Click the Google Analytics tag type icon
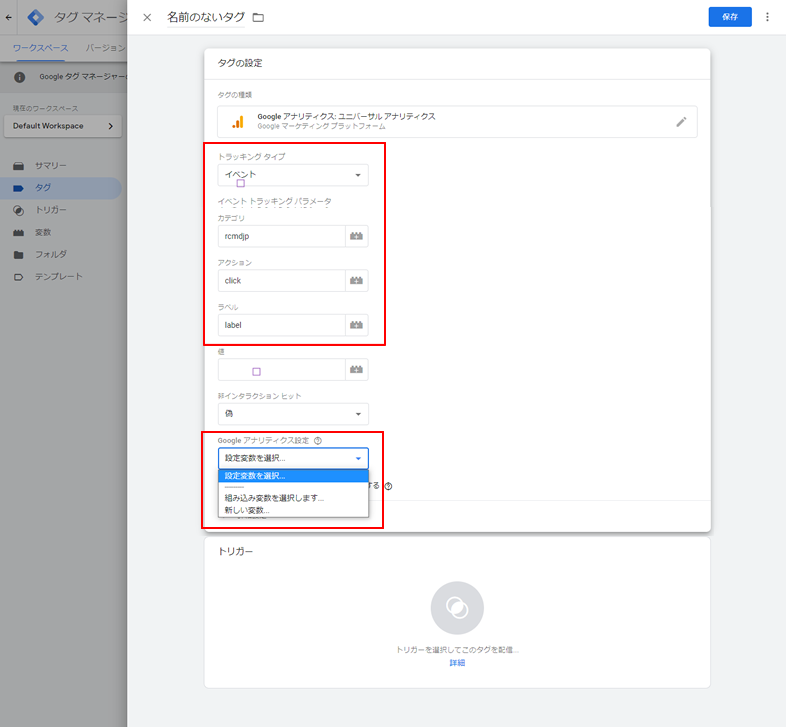Screen dimensions: 786x727 238,122
